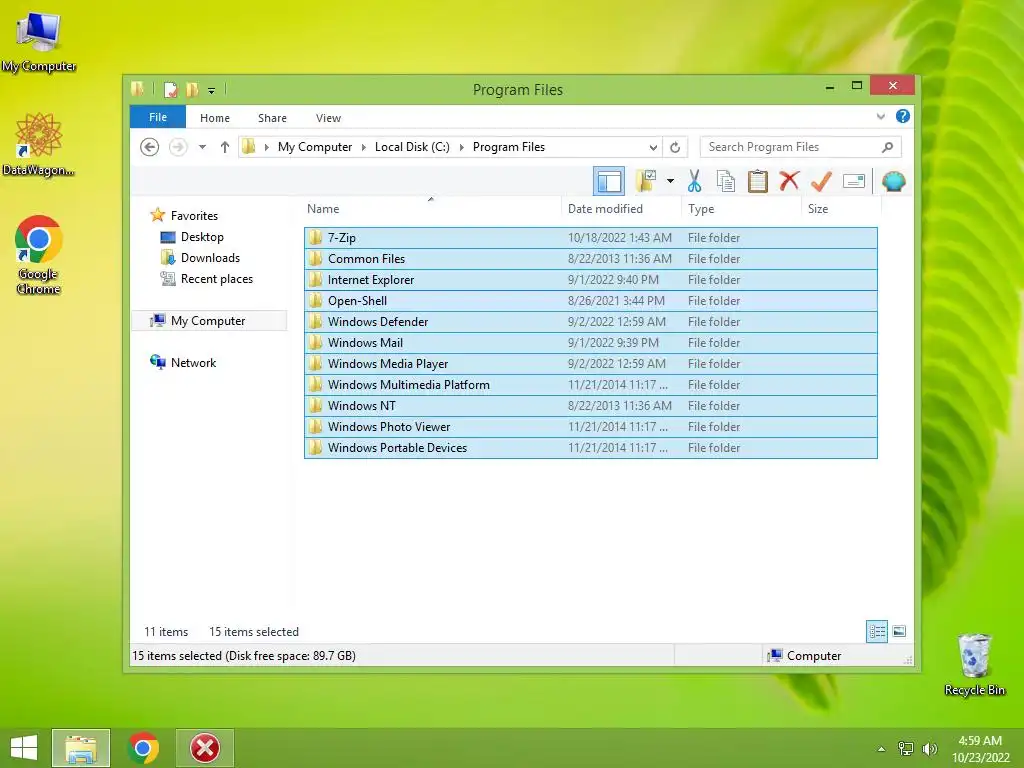The height and width of the screenshot is (768, 1024).
Task: Click Local Disk (C:) in breadcrumb
Action: (x=412, y=147)
